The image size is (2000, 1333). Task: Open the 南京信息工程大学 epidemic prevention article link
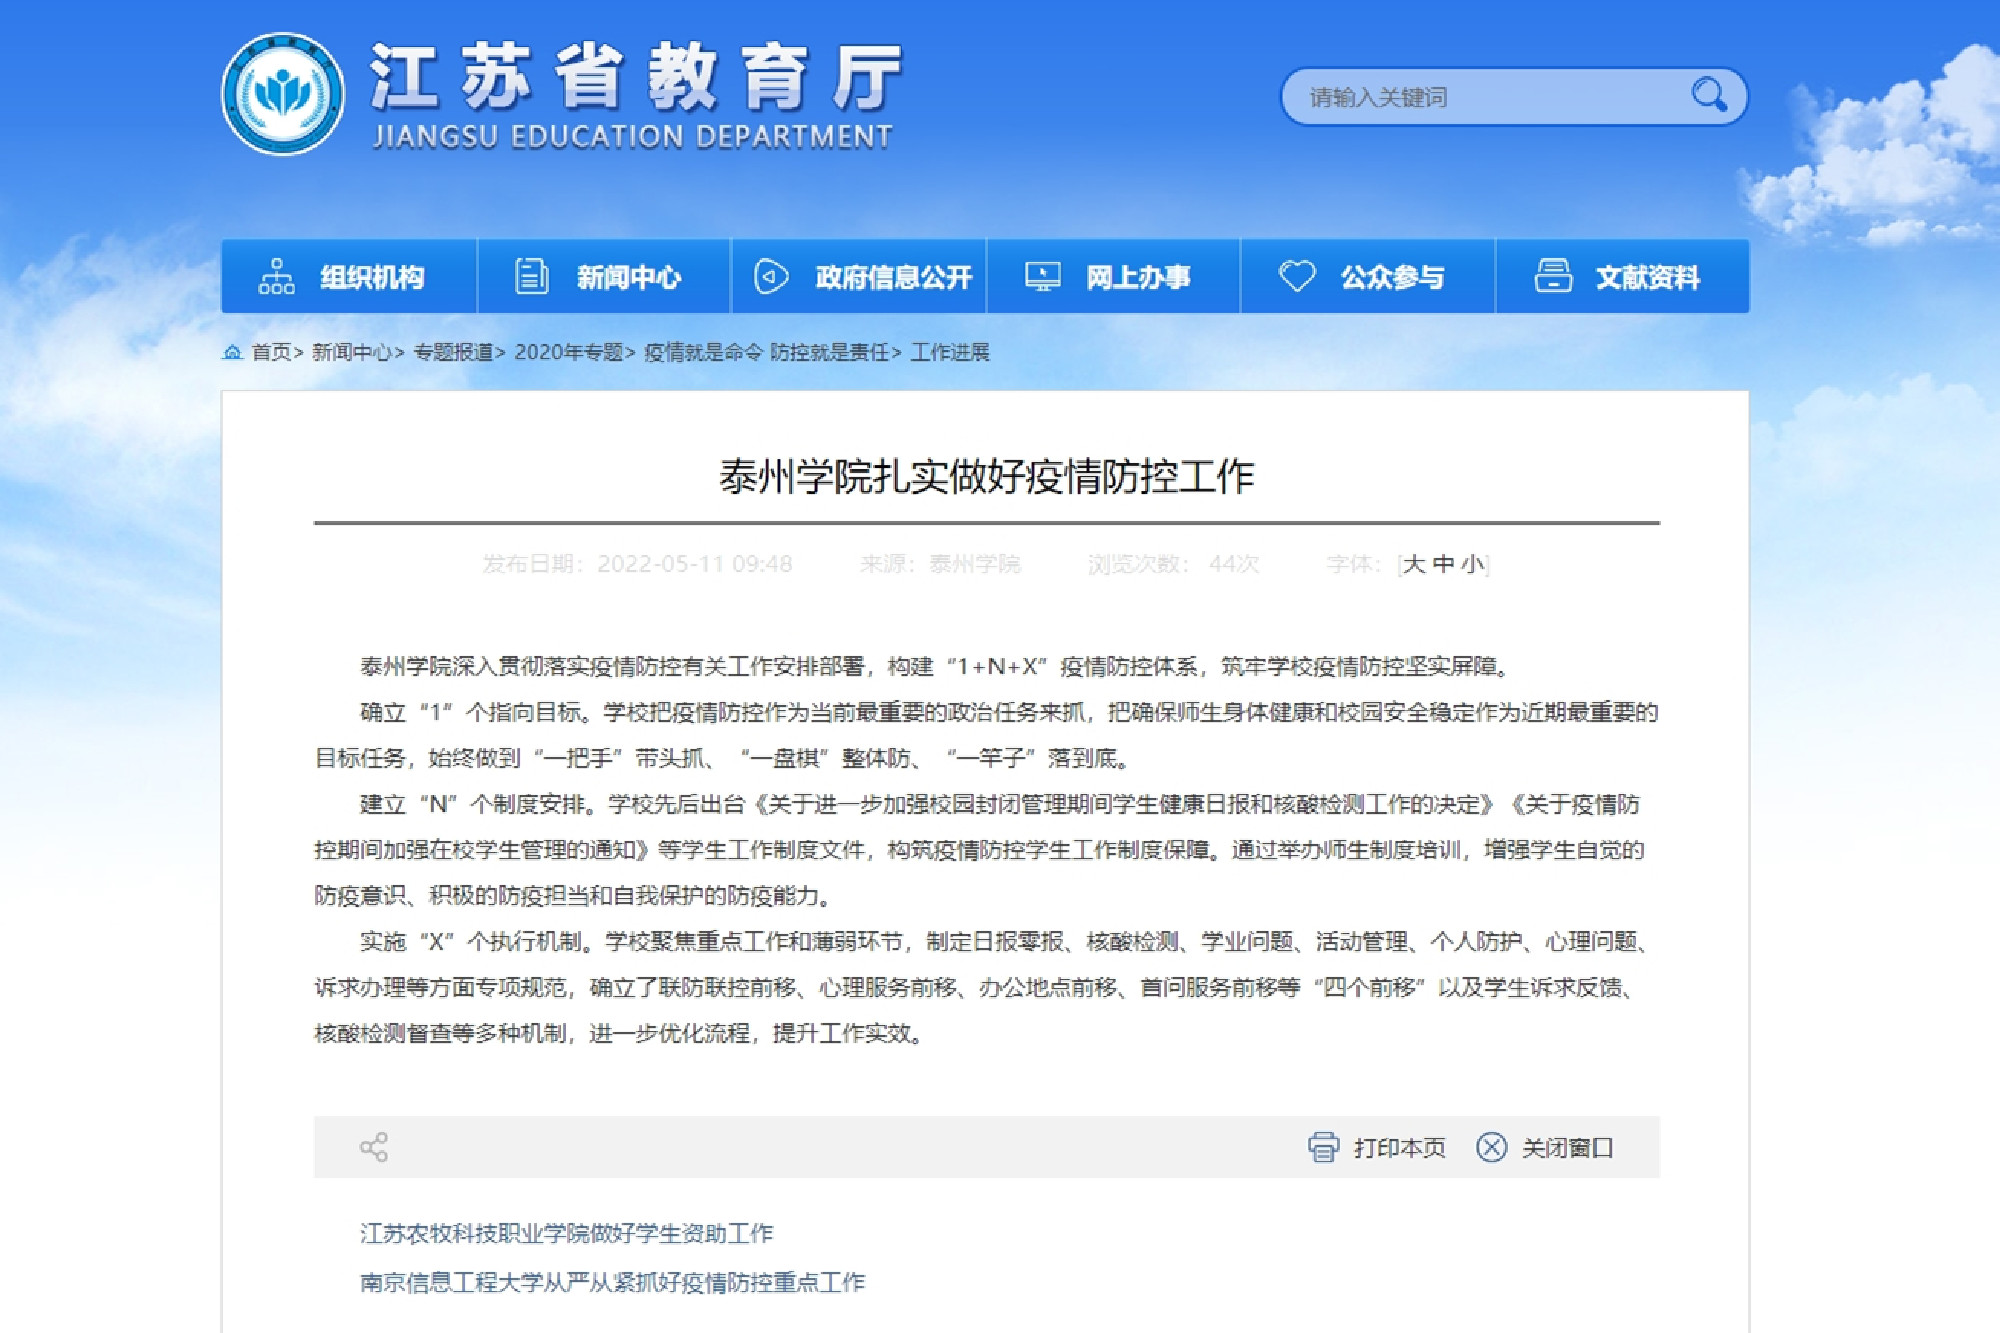click(612, 1282)
